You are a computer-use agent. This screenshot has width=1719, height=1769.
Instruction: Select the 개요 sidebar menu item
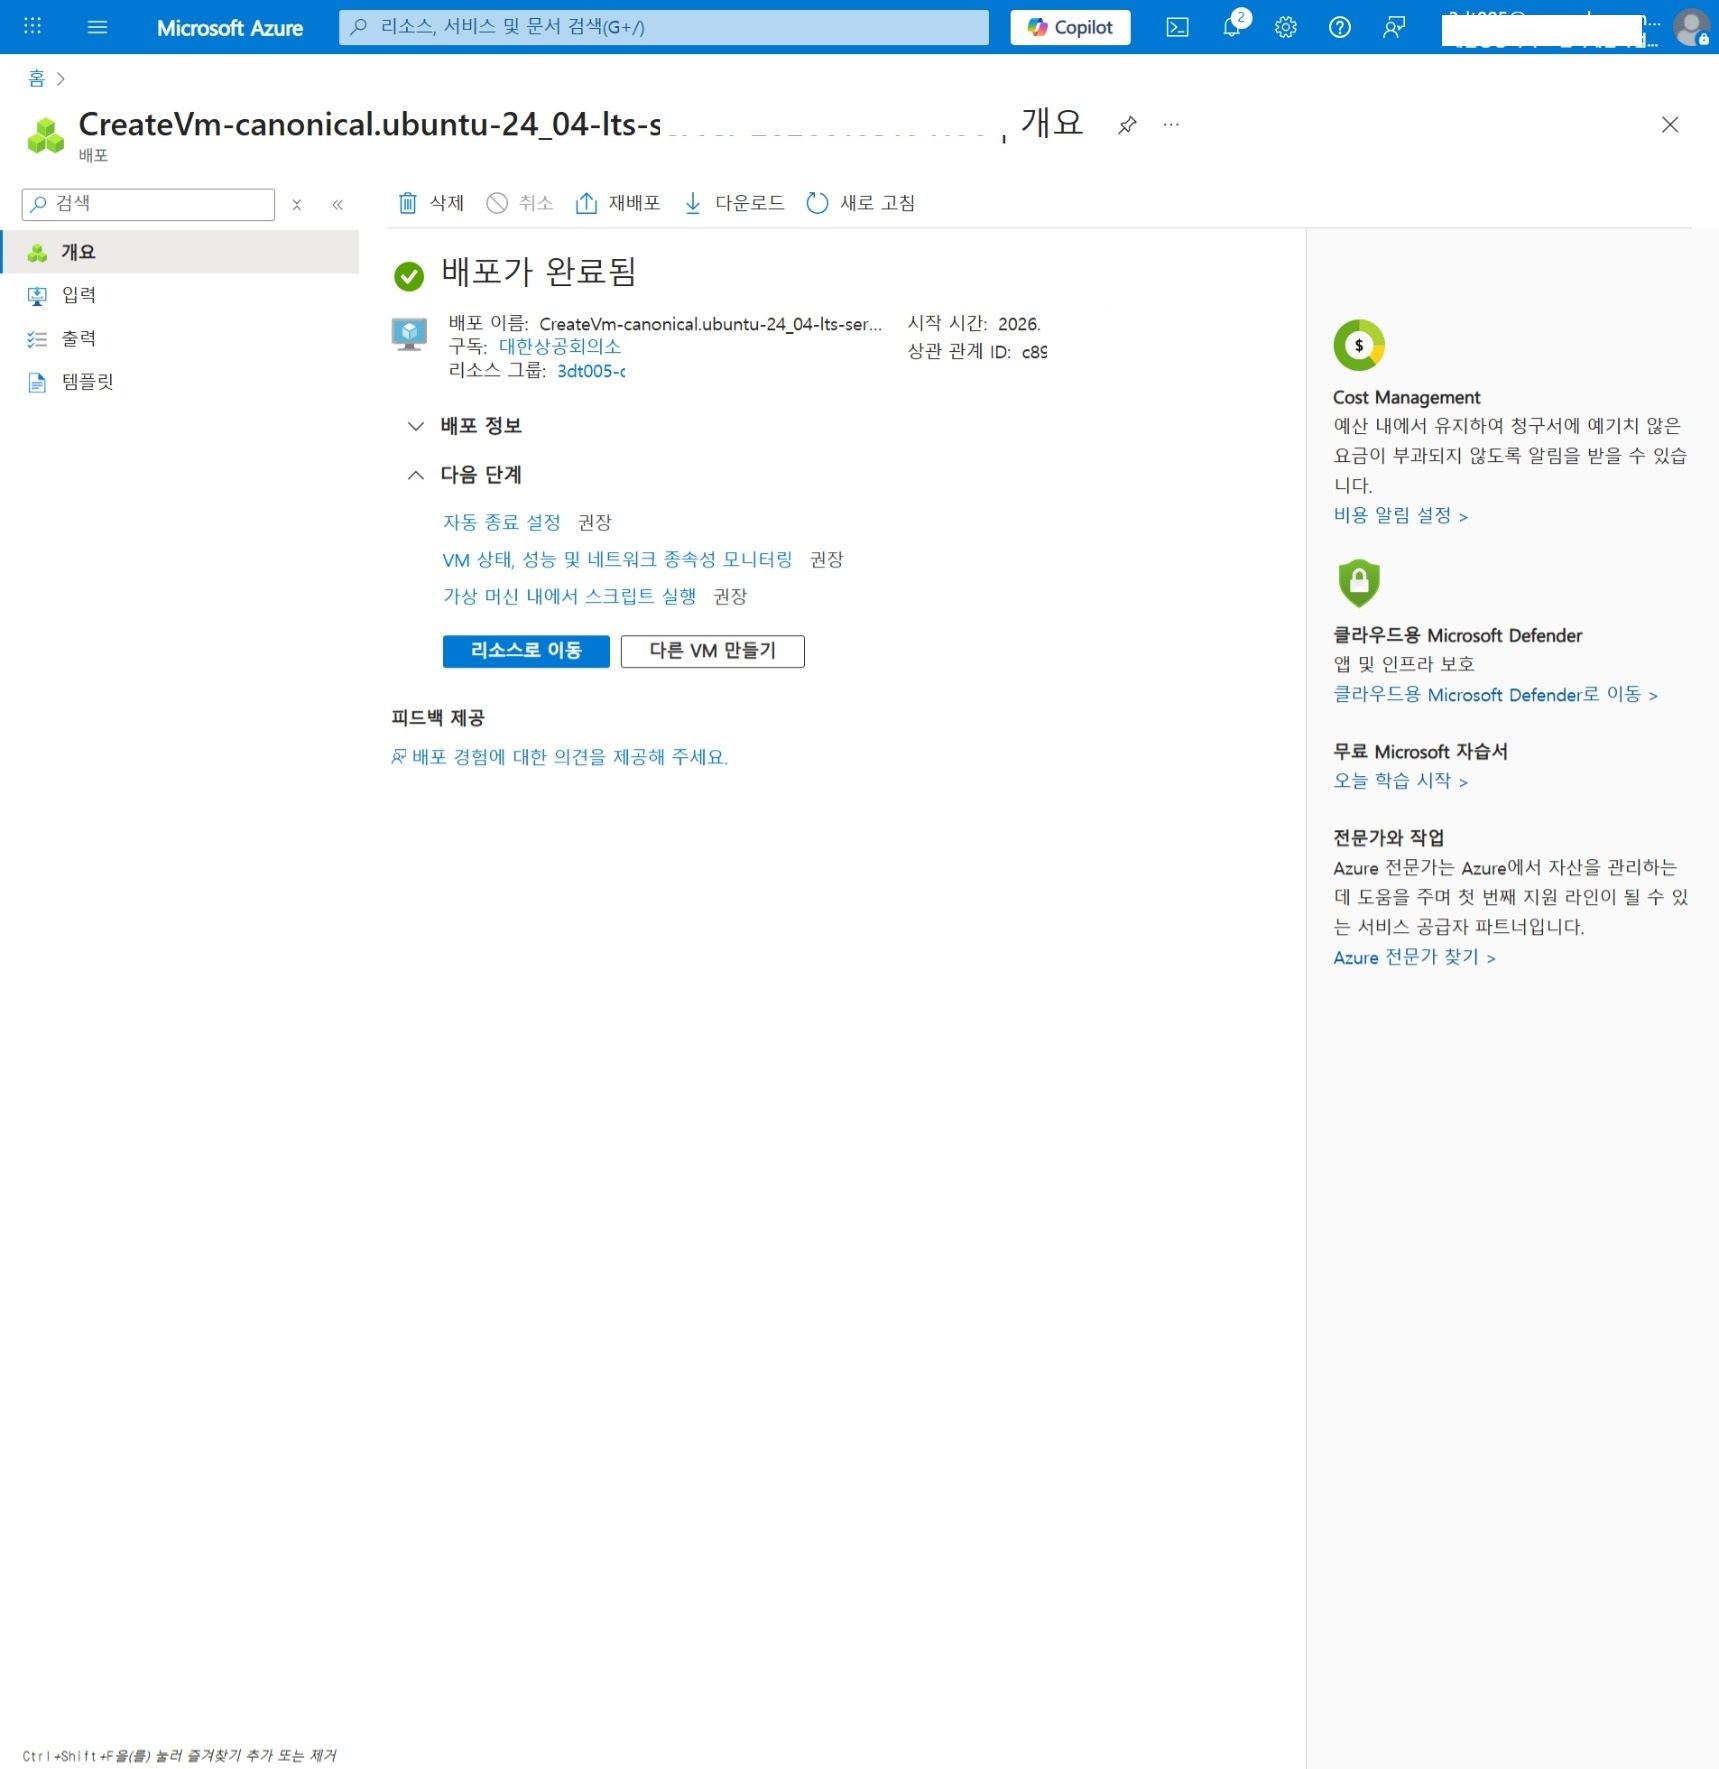coord(180,252)
